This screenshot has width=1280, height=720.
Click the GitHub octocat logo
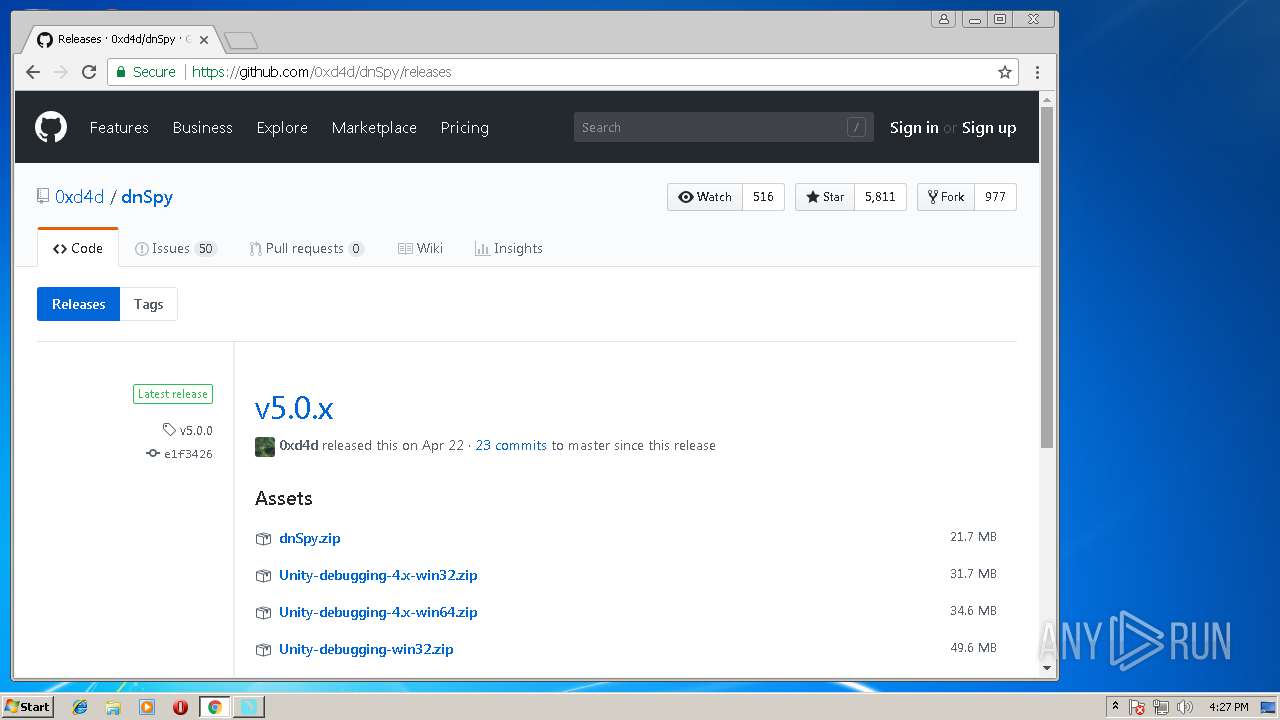[x=51, y=127]
